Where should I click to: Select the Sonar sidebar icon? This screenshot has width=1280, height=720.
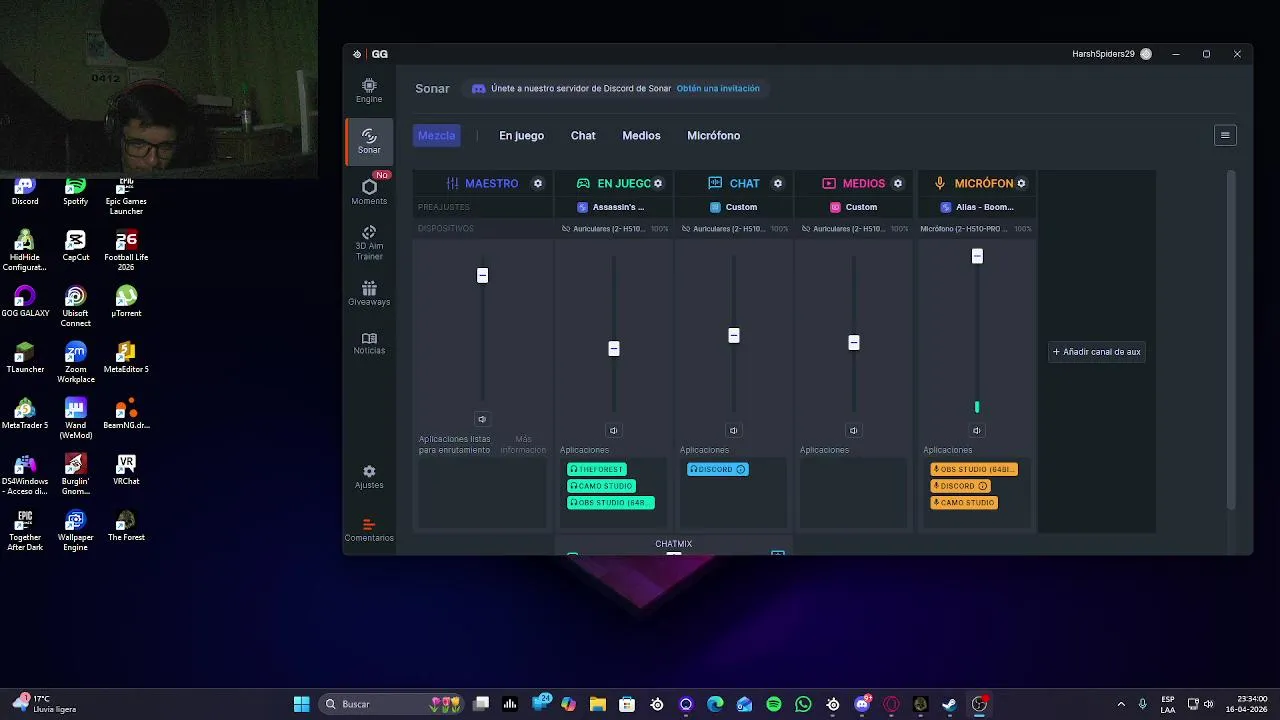click(x=369, y=141)
